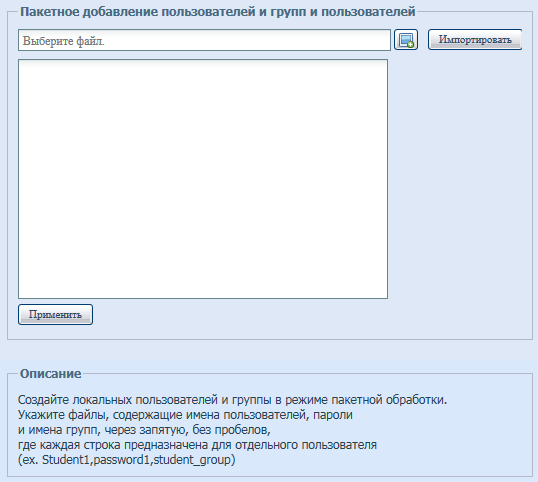
Task: Click the line где каждая строка предназначена
Action: 197,445
